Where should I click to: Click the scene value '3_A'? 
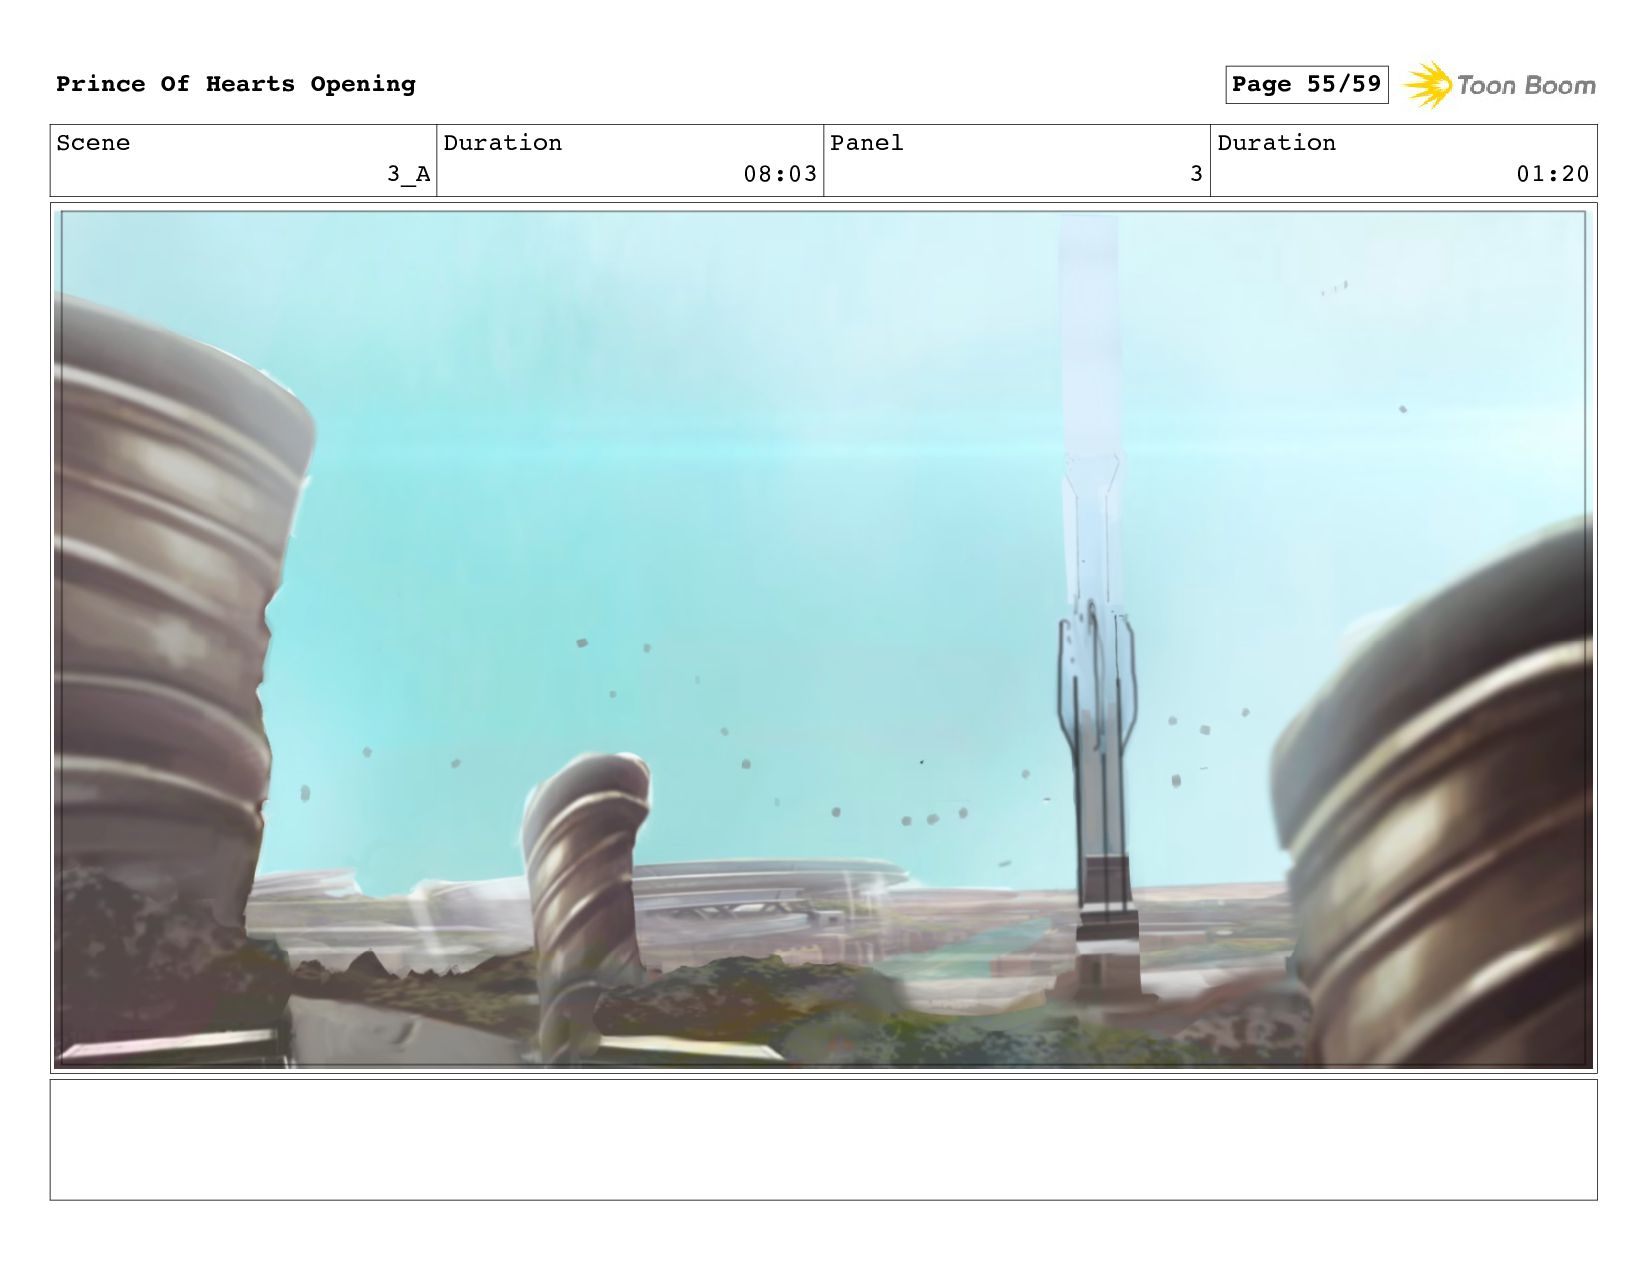click(409, 174)
